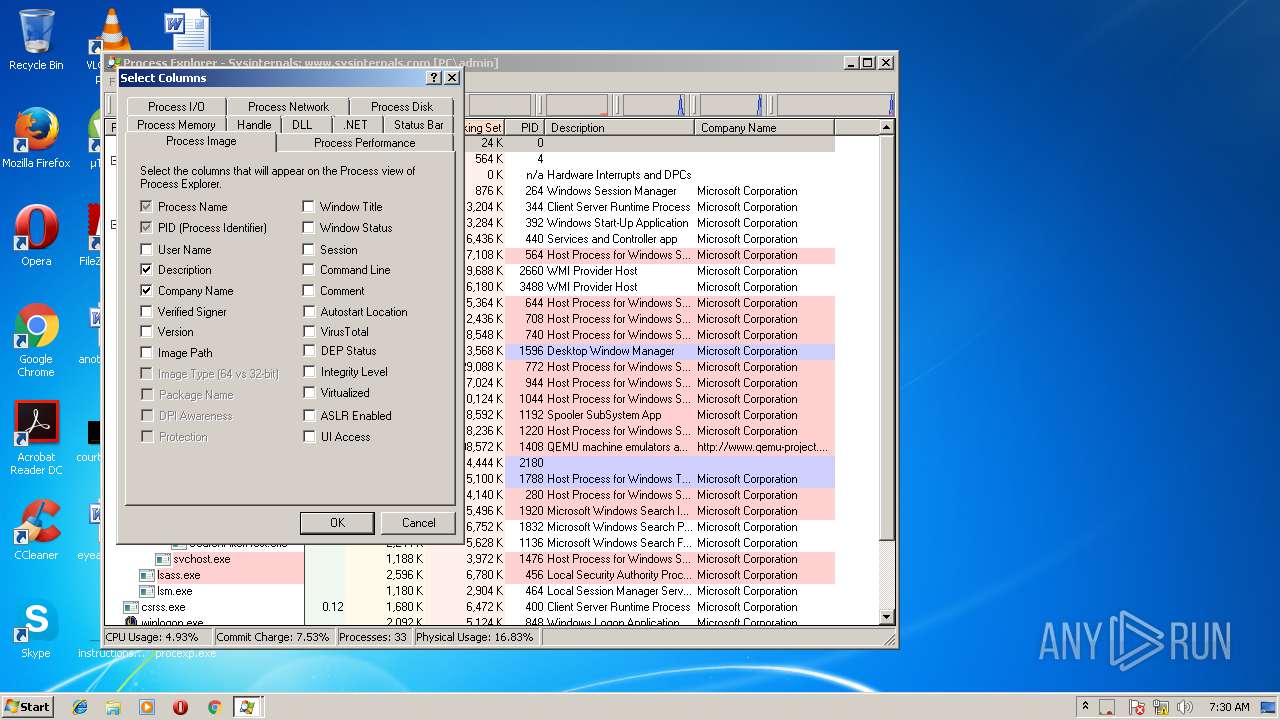The width and height of the screenshot is (1280, 720).
Task: Enable the Integrity Level checkbox
Action: [309, 372]
